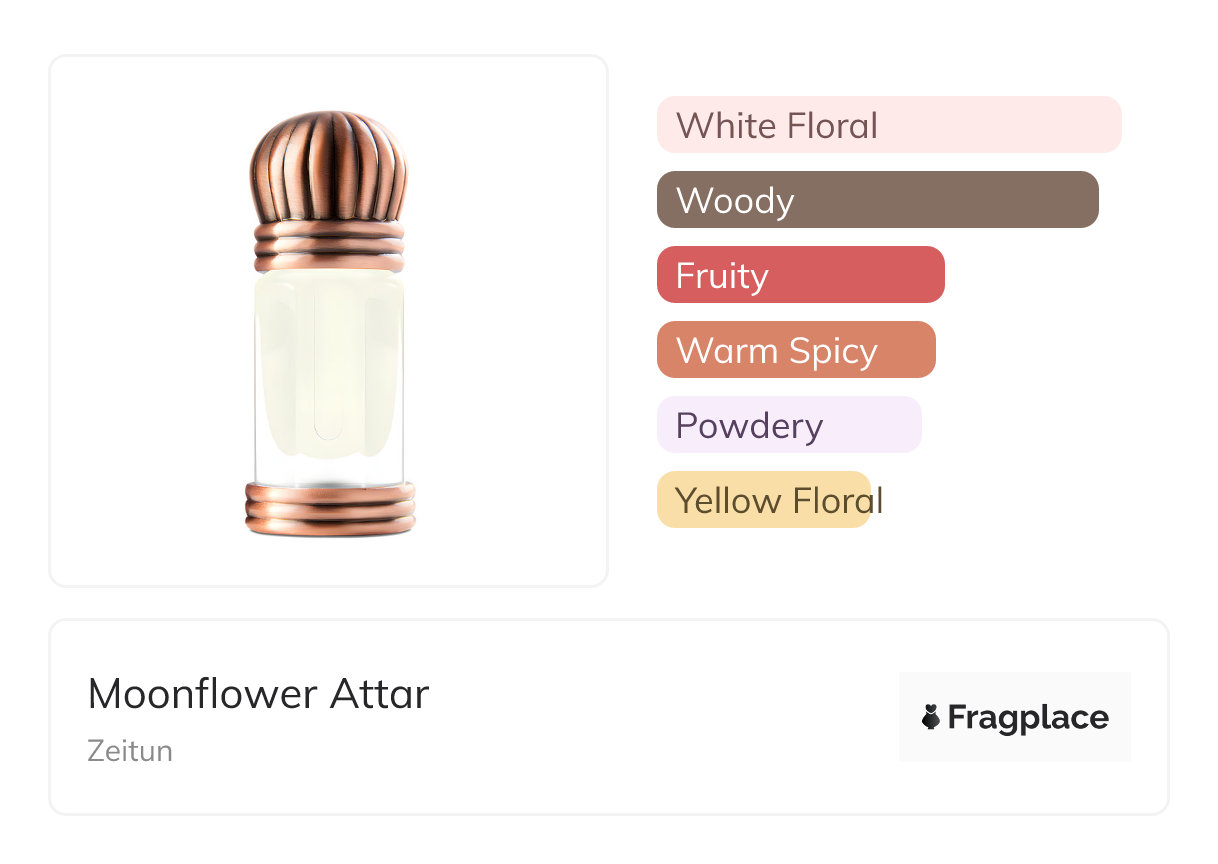The width and height of the screenshot is (1218, 864).
Task: Click the Yellow Floral accord bar
Action: (x=763, y=500)
